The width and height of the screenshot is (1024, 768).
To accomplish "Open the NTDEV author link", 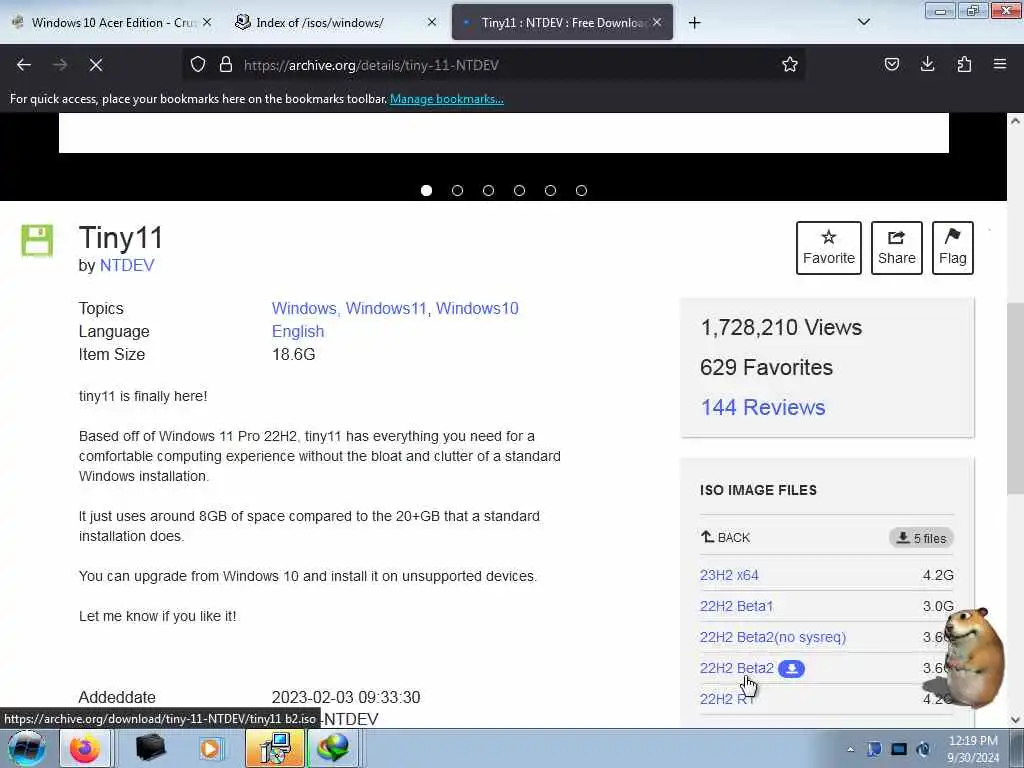I will [x=127, y=265].
